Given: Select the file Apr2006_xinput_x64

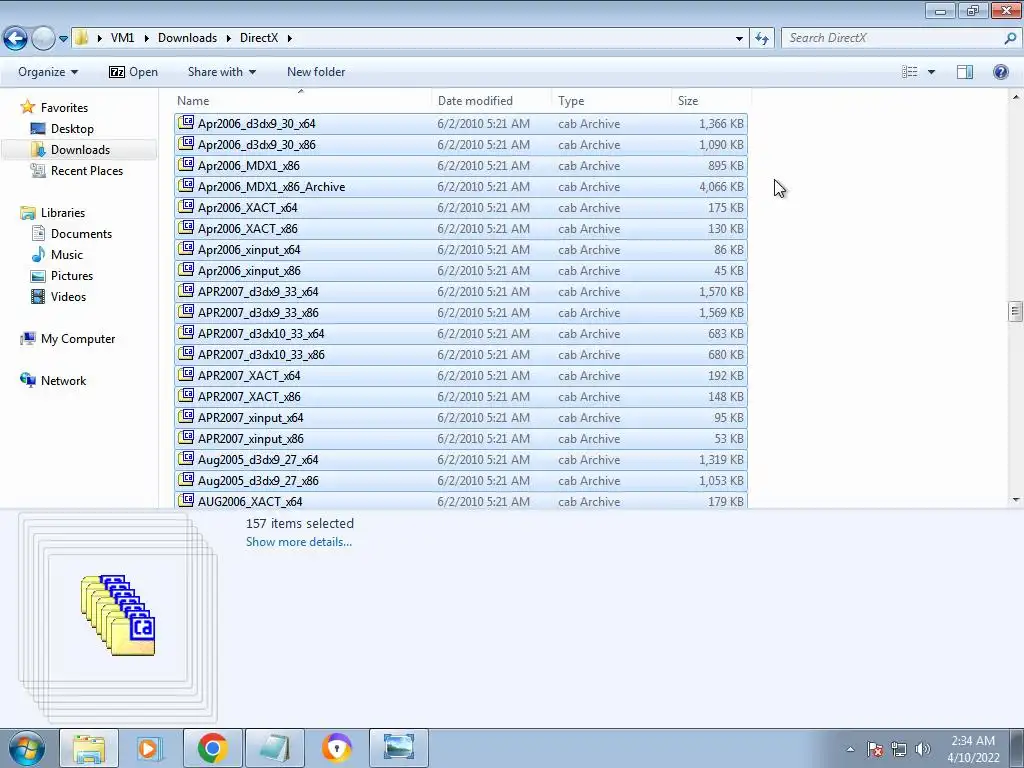Looking at the screenshot, I should pyautogui.click(x=461, y=249).
